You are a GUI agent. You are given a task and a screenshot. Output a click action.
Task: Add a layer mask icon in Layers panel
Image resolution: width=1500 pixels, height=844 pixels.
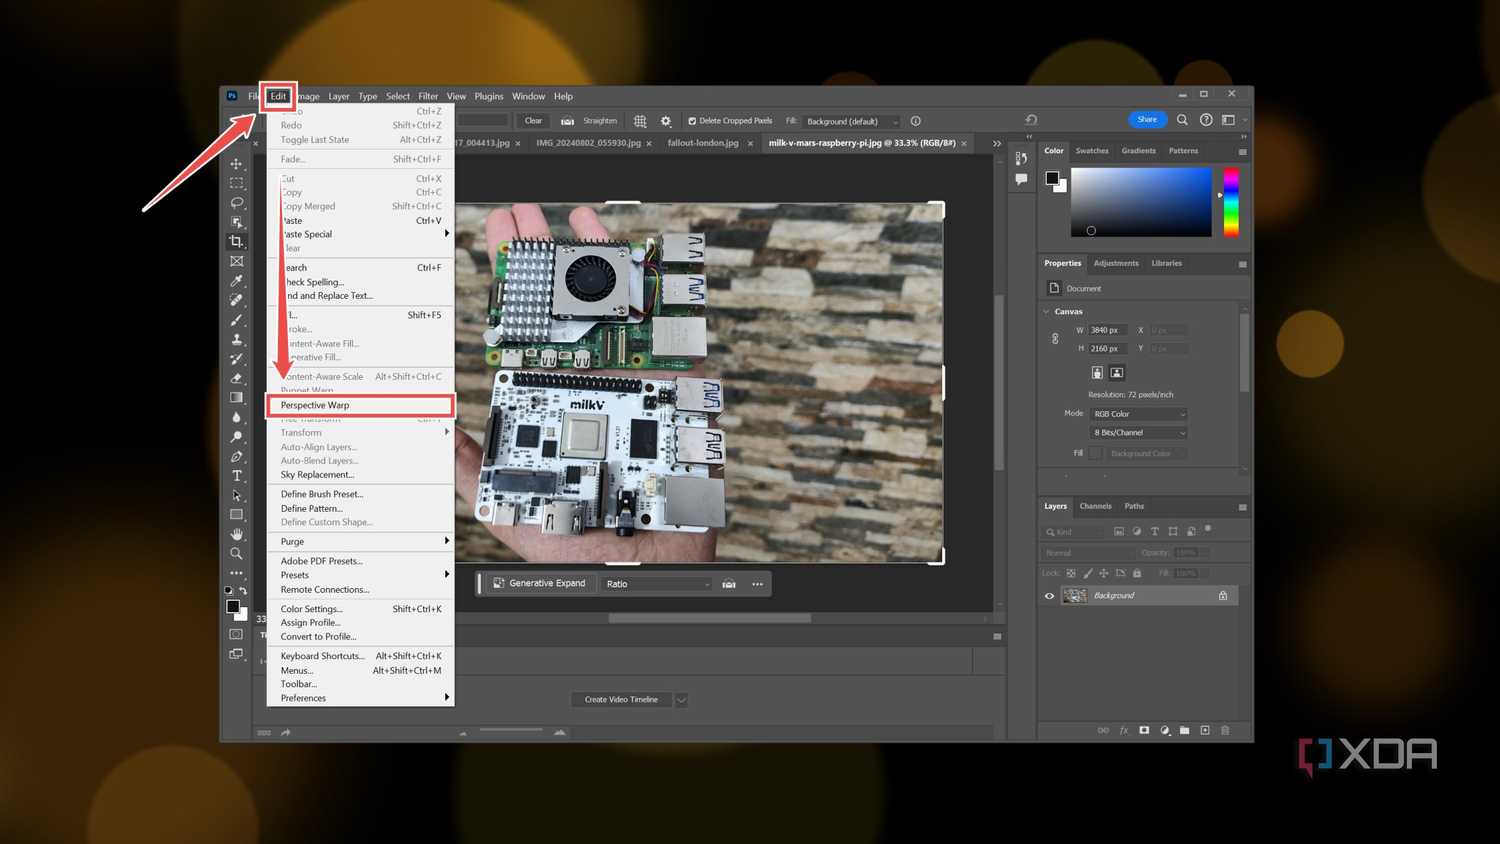(x=1144, y=730)
